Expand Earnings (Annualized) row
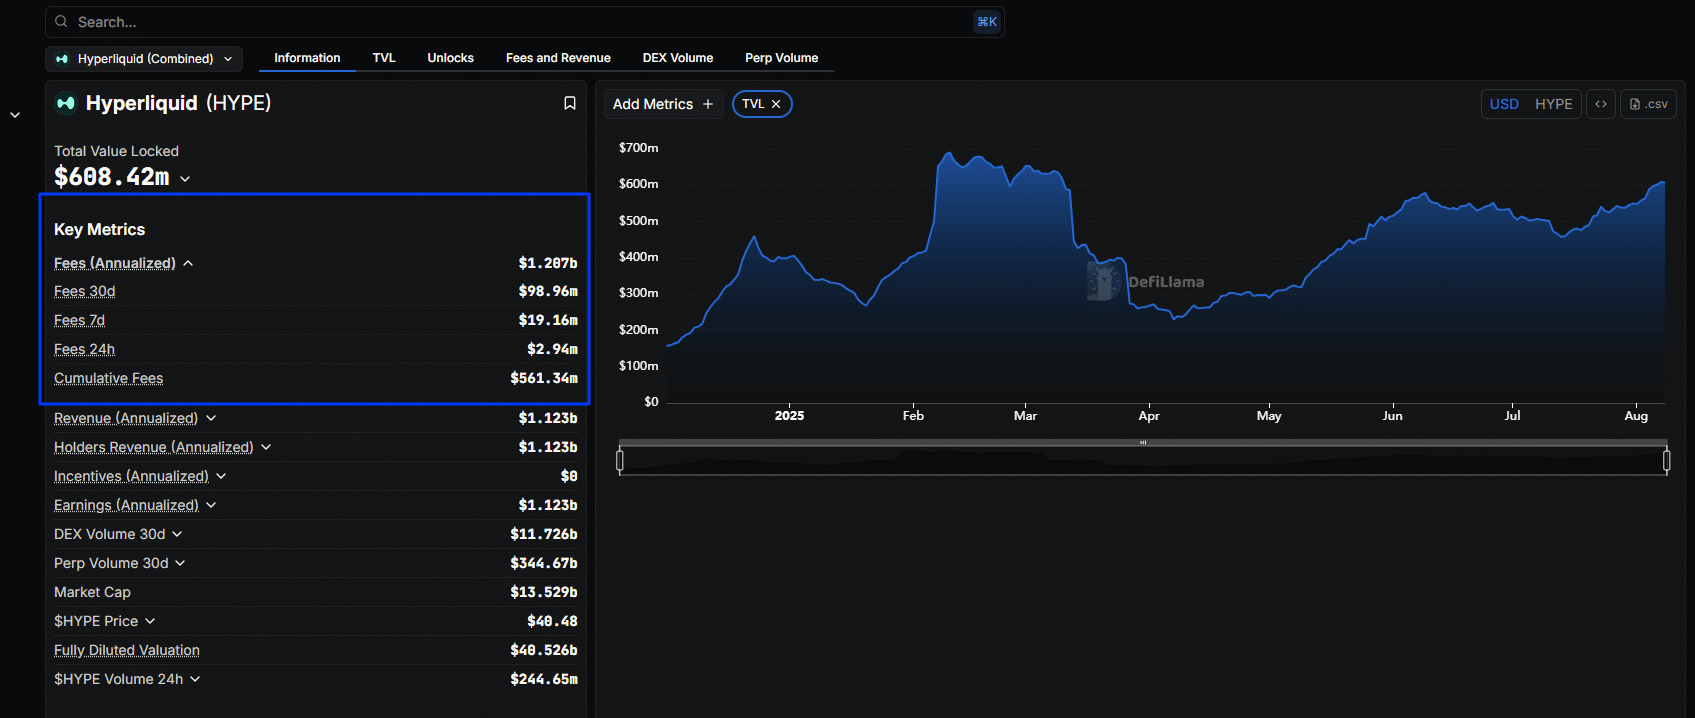Screen dimensions: 1695x718 (211, 505)
